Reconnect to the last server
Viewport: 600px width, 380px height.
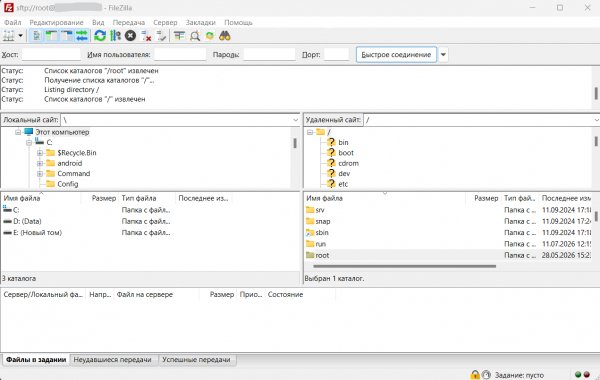[x=161, y=36]
